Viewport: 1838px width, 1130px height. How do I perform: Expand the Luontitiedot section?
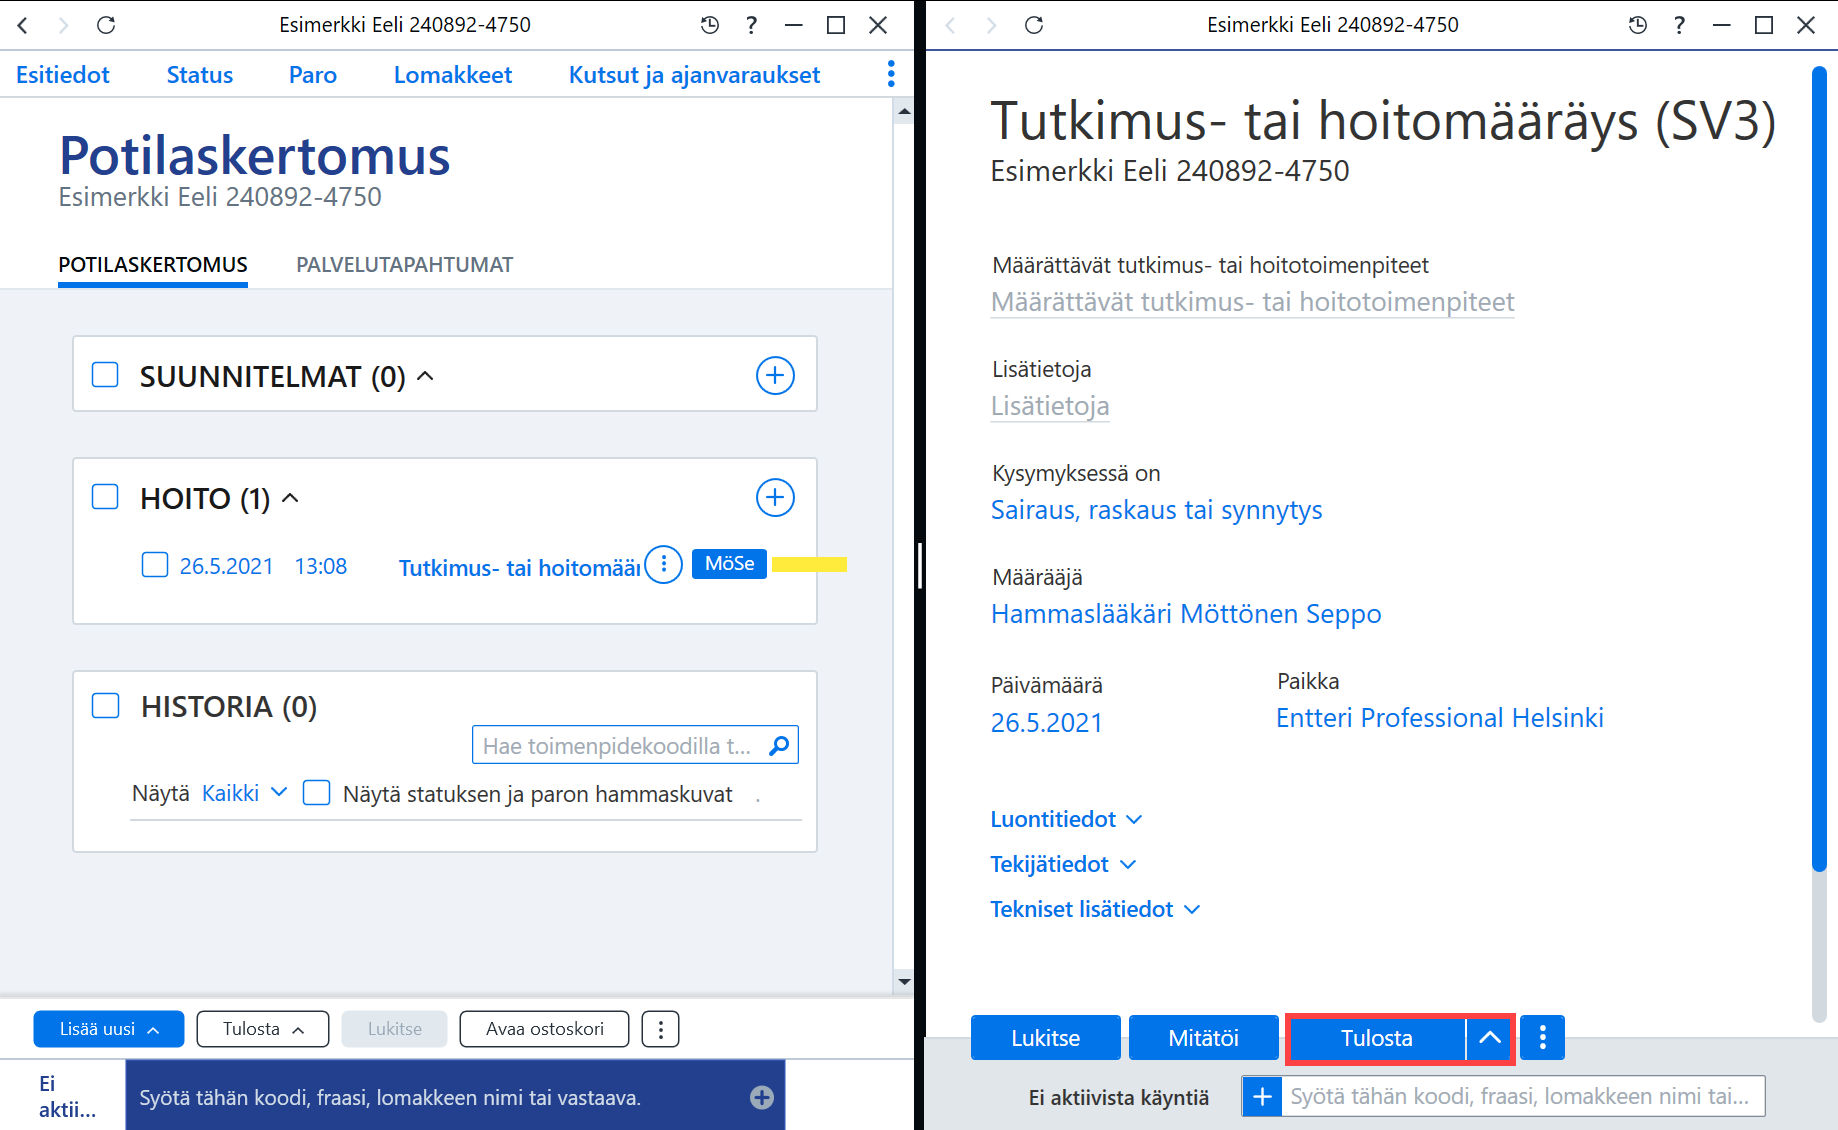[1066, 819]
